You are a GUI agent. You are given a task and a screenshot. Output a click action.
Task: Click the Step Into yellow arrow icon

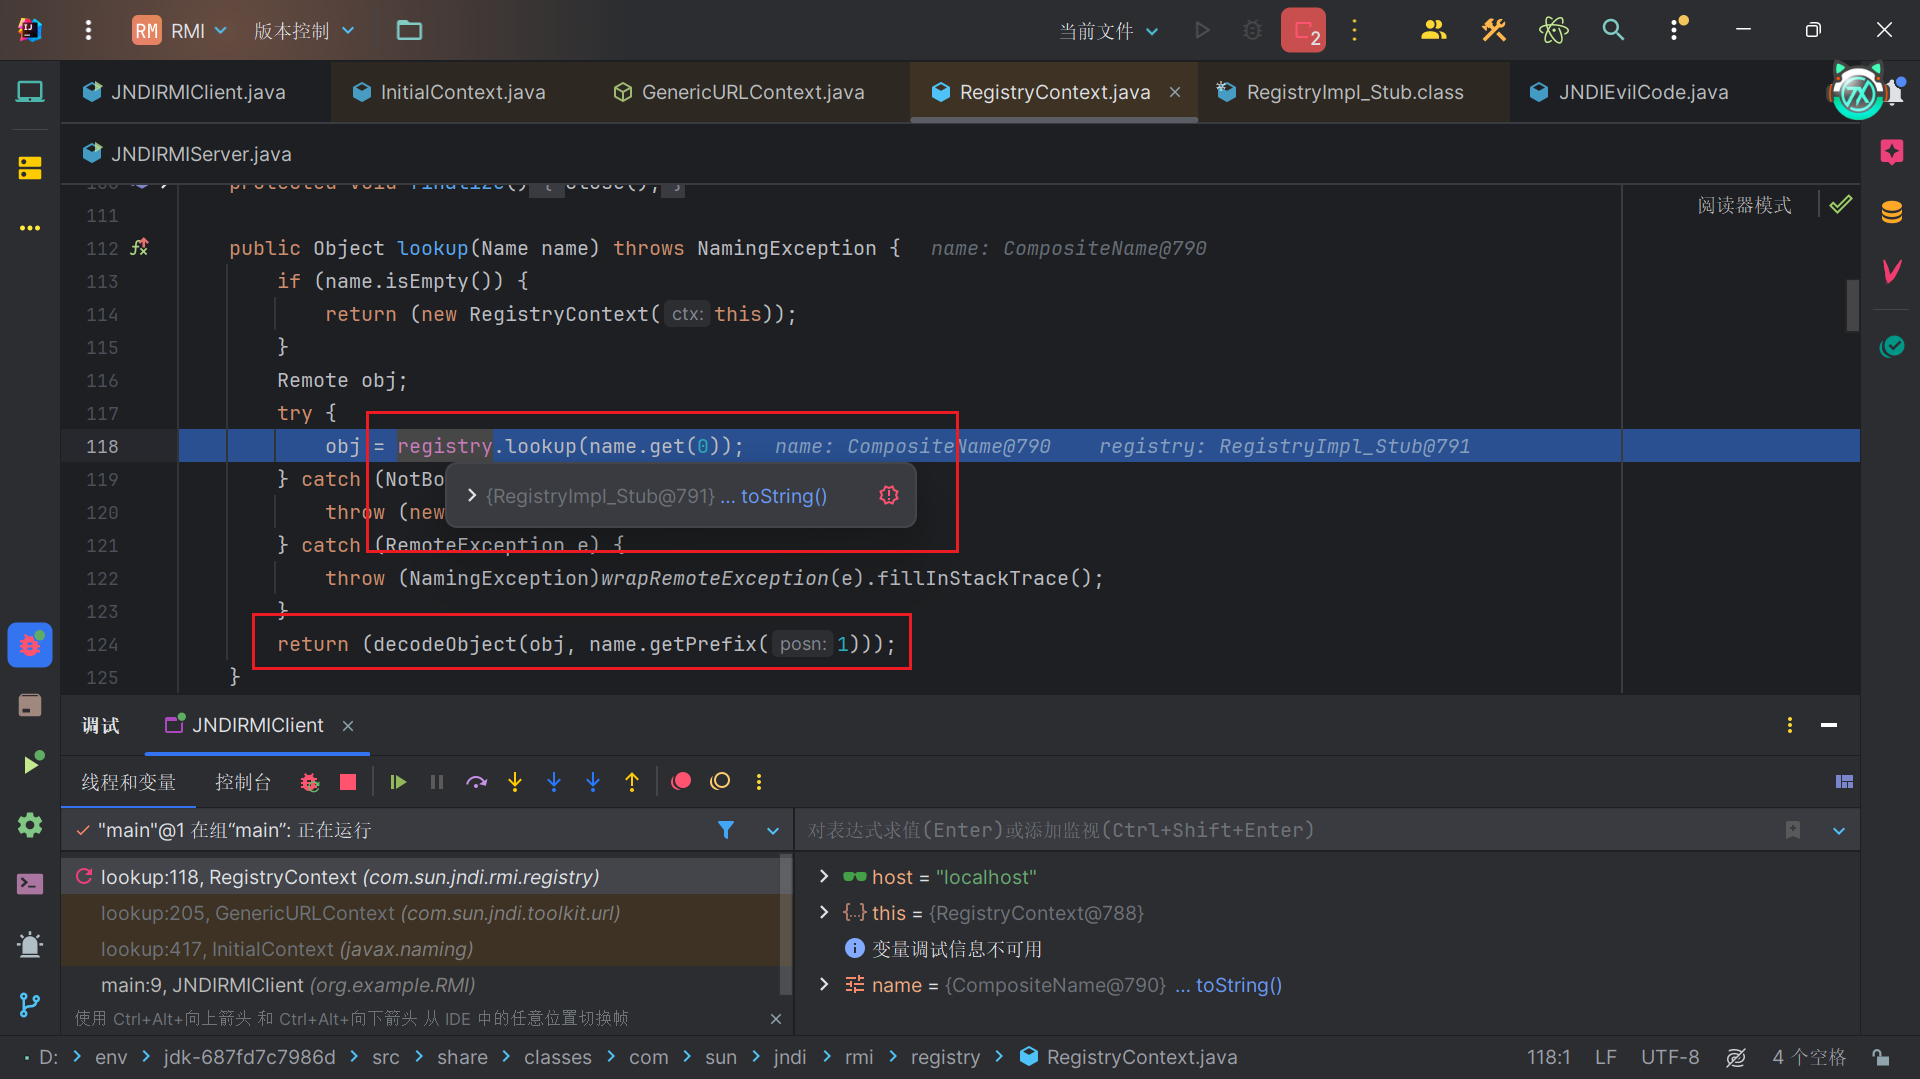515,782
